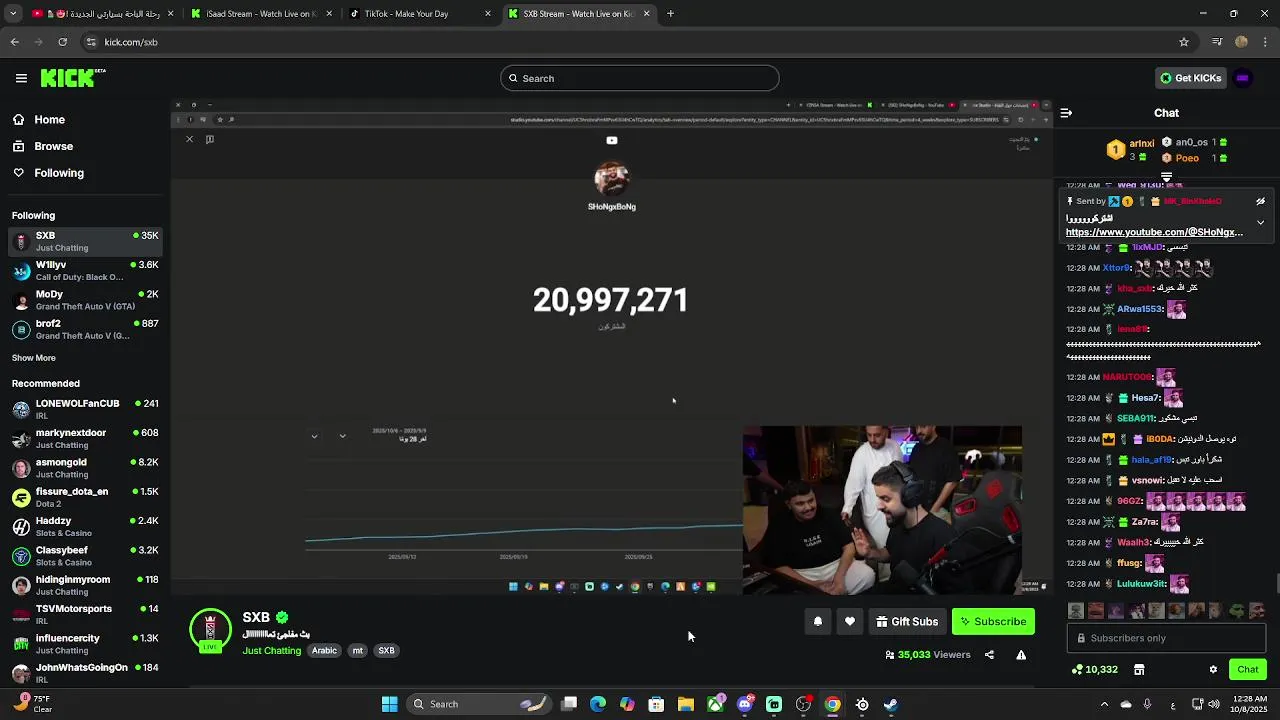Open Get KICKs button
Viewport: 1280px width, 720px height.
[1190, 78]
